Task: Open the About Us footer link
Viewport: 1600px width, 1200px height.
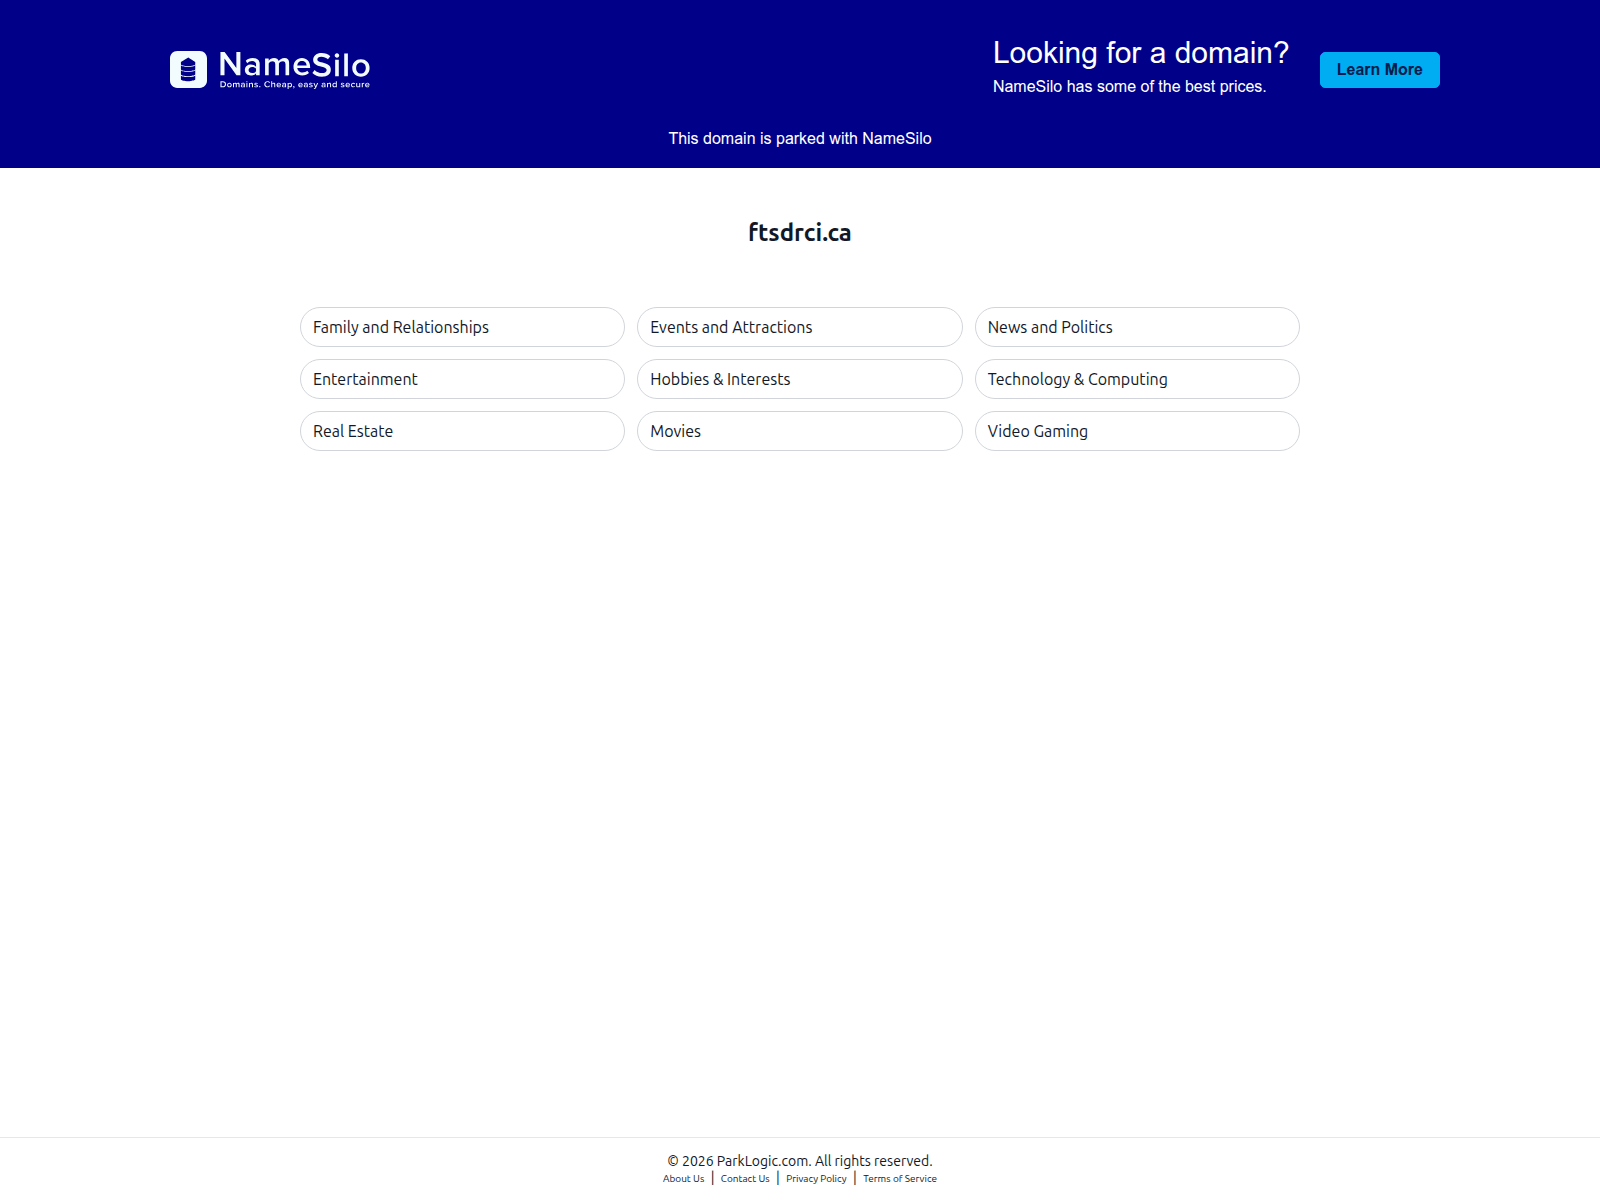Action: click(x=683, y=1179)
